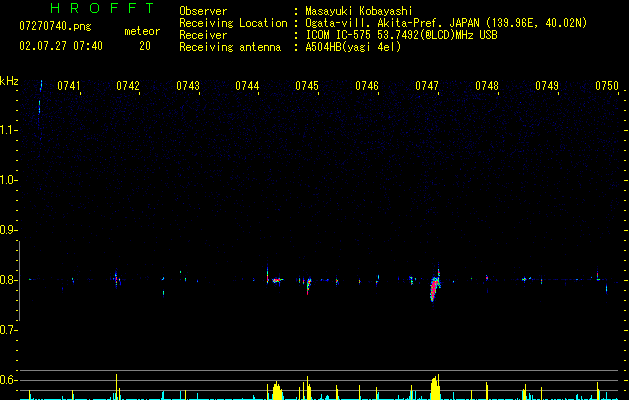Click the A504HB(yagi 4el) antenna text
Screen dimensions: 629x400
(x=353, y=47)
